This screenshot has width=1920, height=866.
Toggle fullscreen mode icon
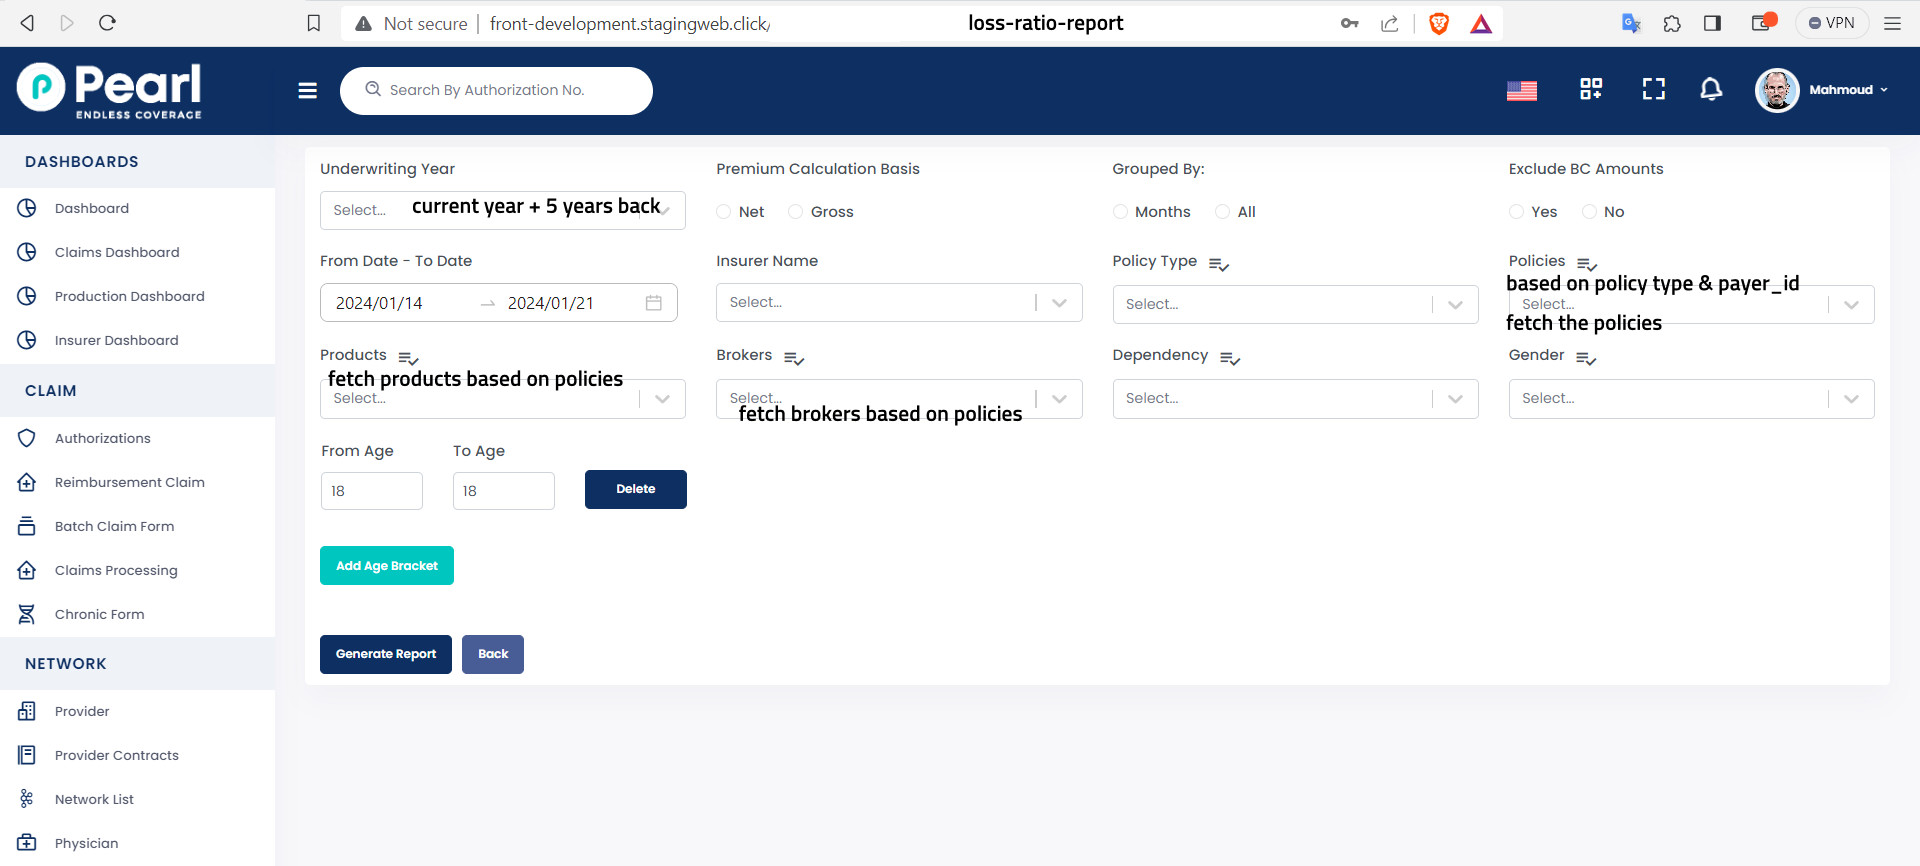(1653, 90)
